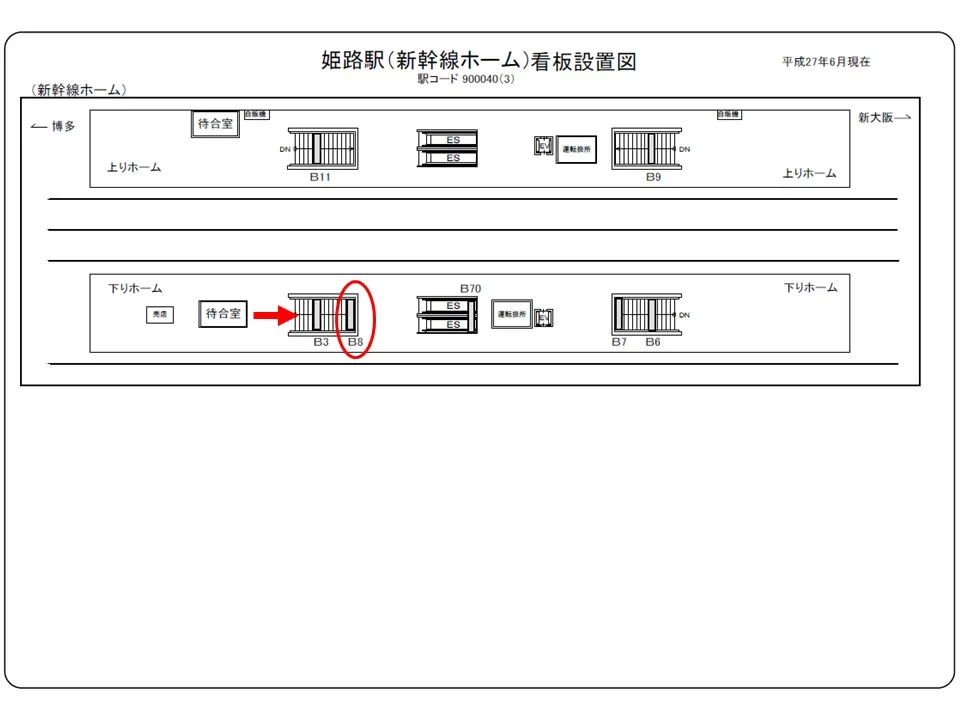Click the title 姫路駅(新幹線ホーム)看板設置図

coord(478,61)
